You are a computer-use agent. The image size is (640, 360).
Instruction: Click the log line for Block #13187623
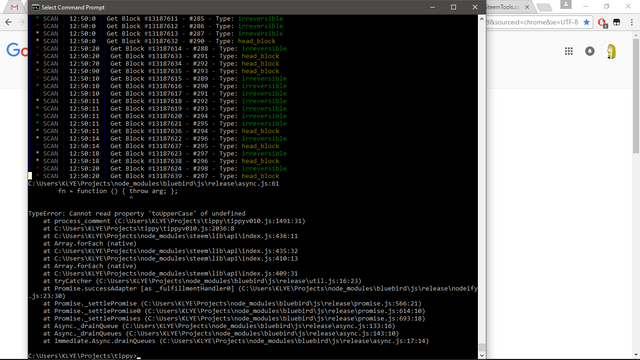point(161,153)
